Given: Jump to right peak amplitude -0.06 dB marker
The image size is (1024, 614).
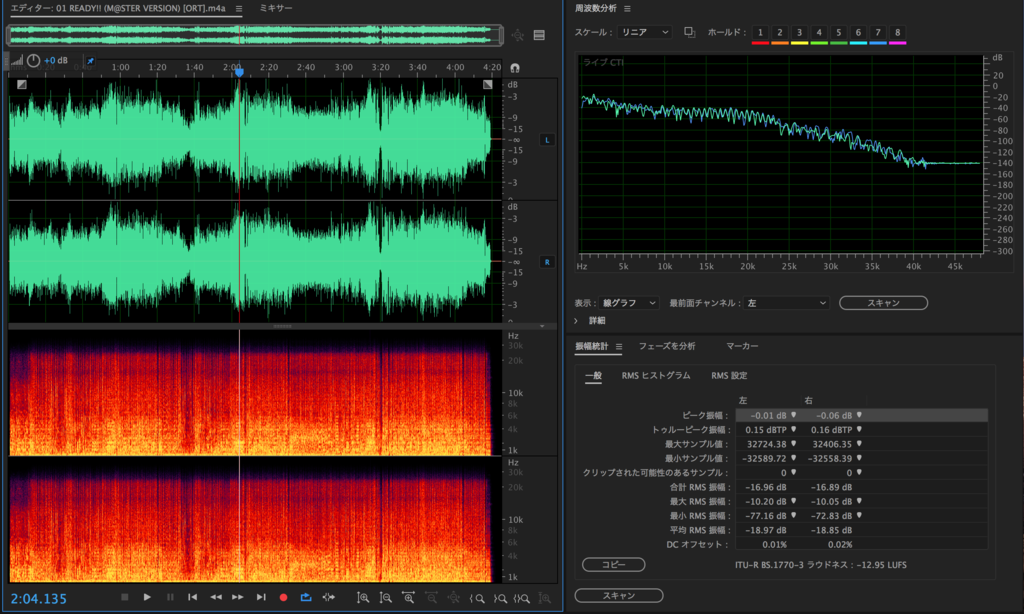Looking at the screenshot, I should [859, 415].
